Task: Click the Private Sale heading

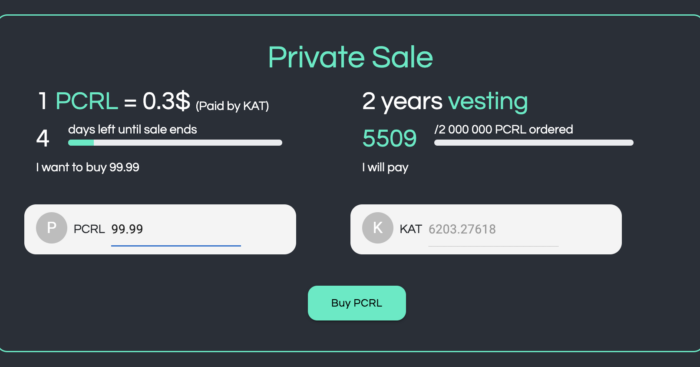Action: (x=350, y=58)
